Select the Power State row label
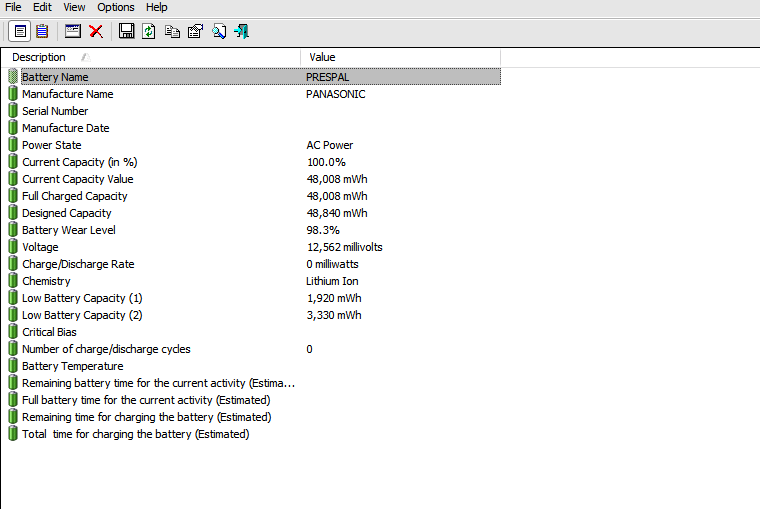The image size is (760, 509). [51, 145]
